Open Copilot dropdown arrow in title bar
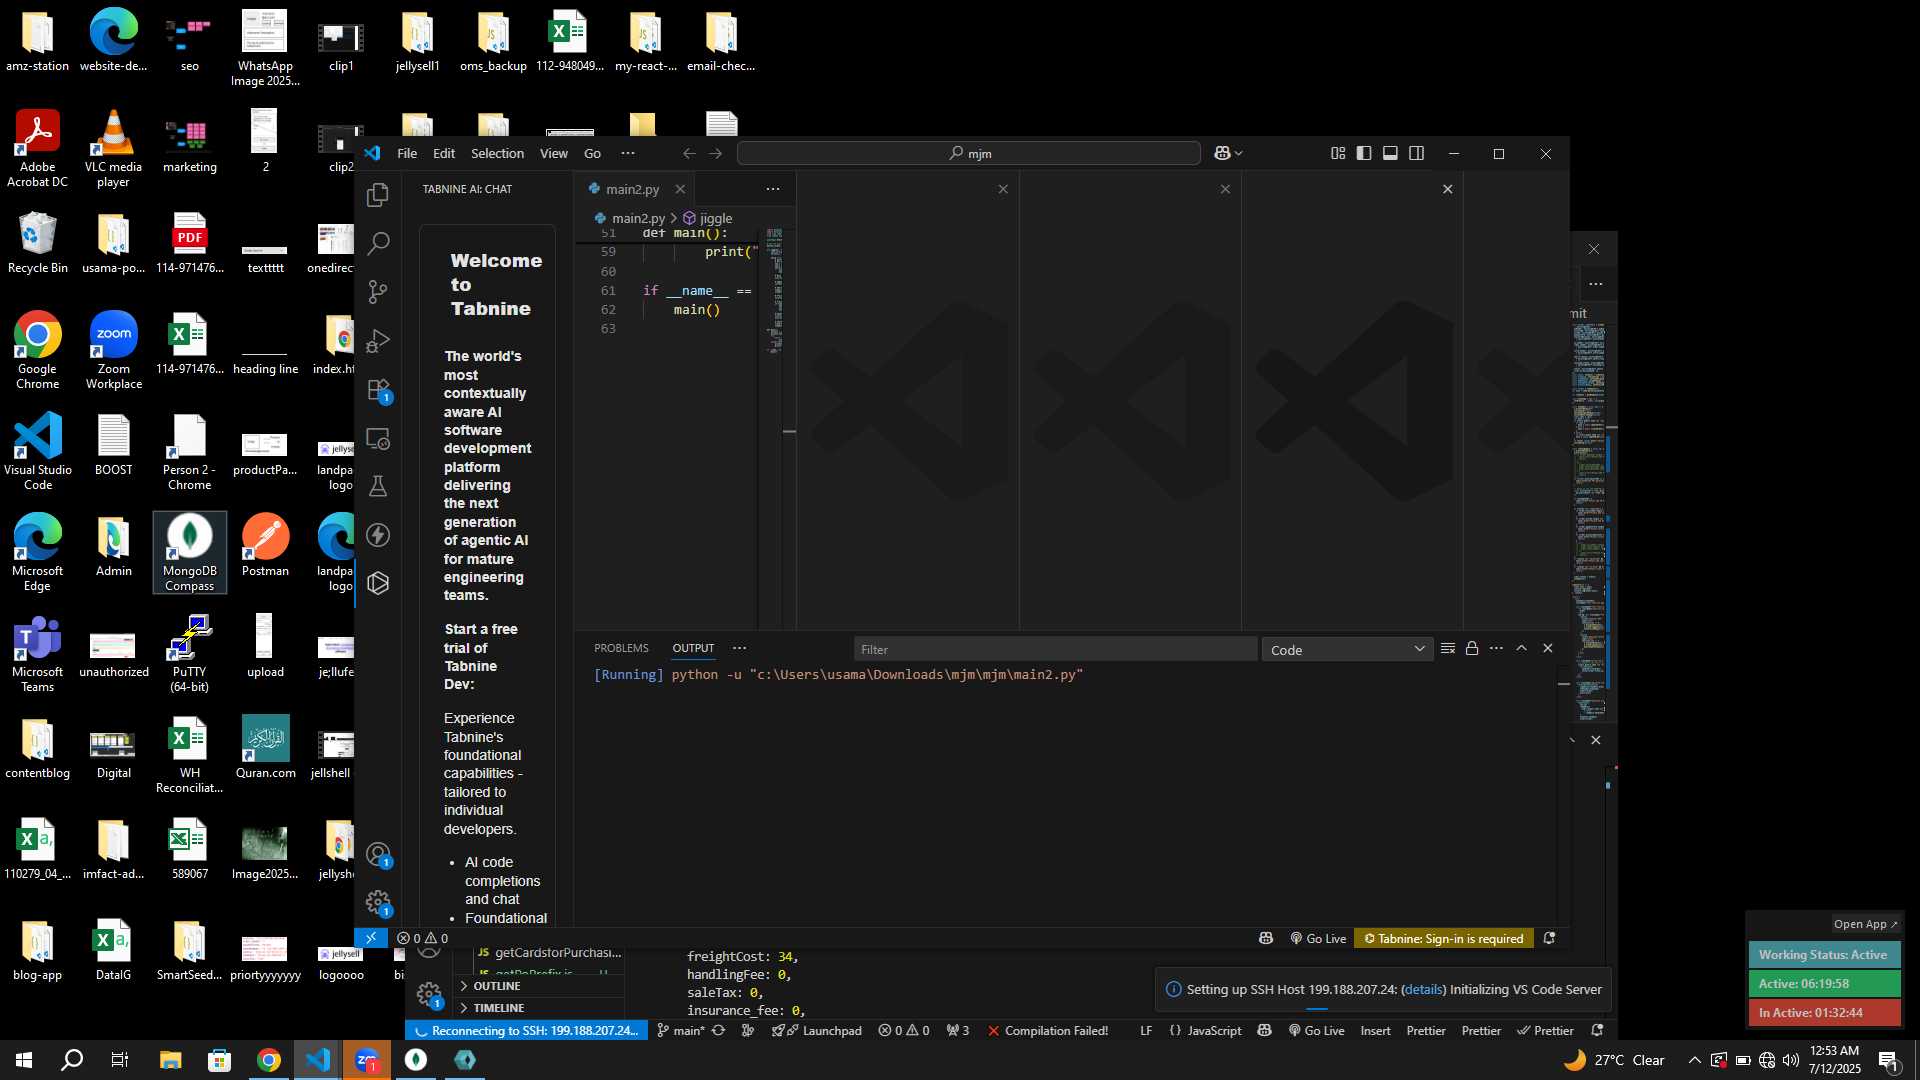1920x1080 pixels. point(1239,153)
